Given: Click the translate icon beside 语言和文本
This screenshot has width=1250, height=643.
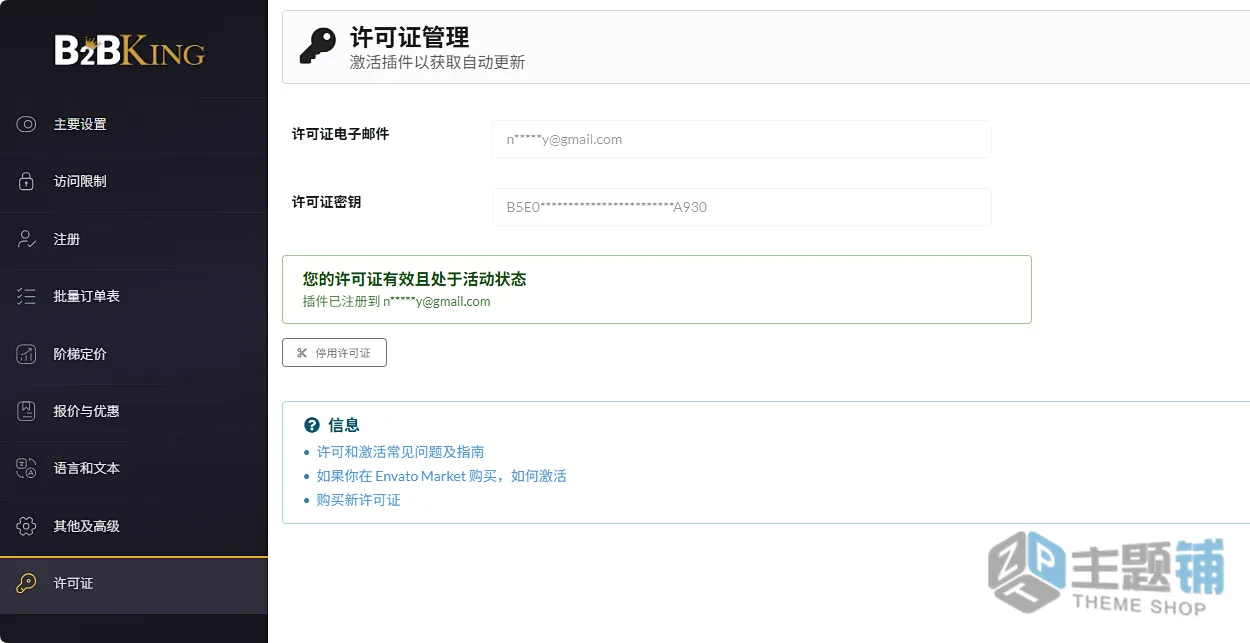Looking at the screenshot, I should tap(27, 468).
